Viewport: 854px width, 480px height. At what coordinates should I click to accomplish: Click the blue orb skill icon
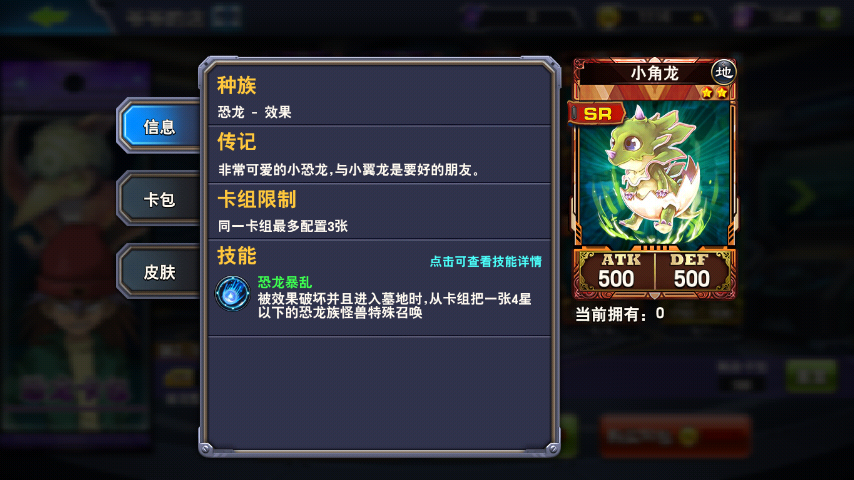233,294
